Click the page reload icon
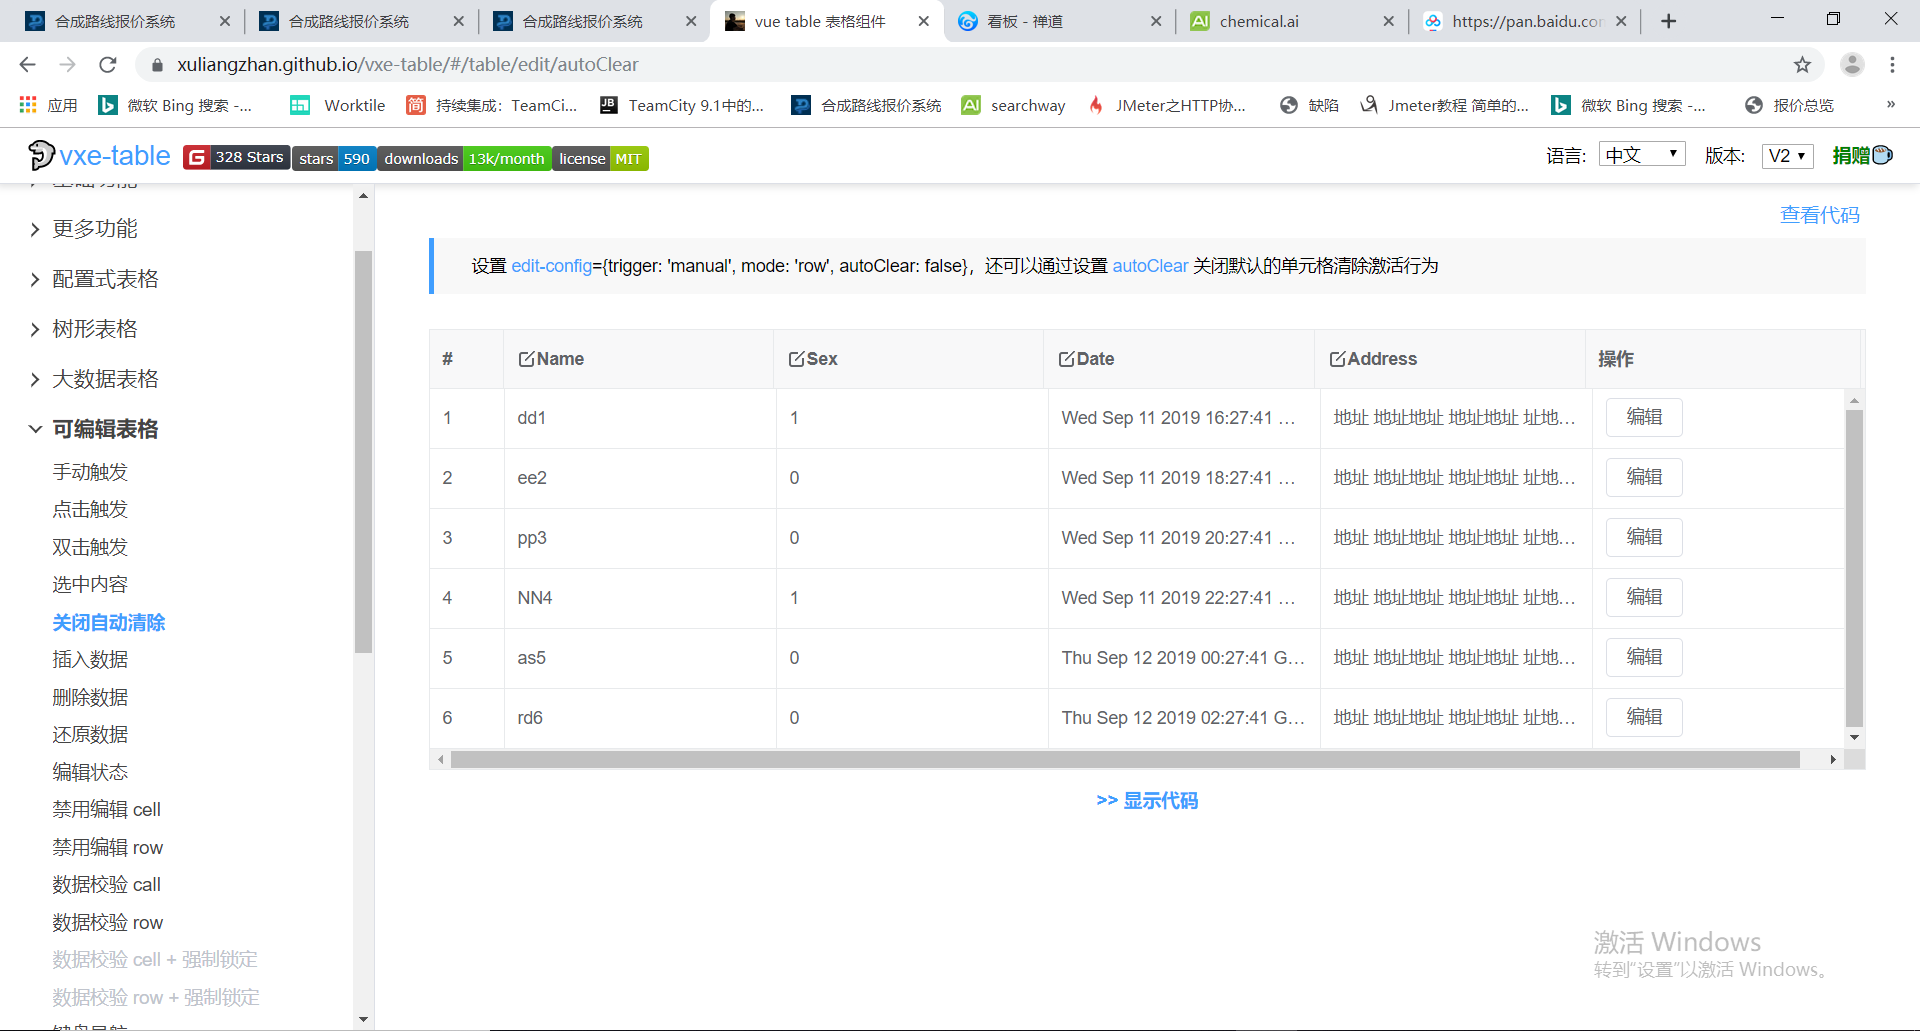This screenshot has width=1920, height=1031. (108, 65)
